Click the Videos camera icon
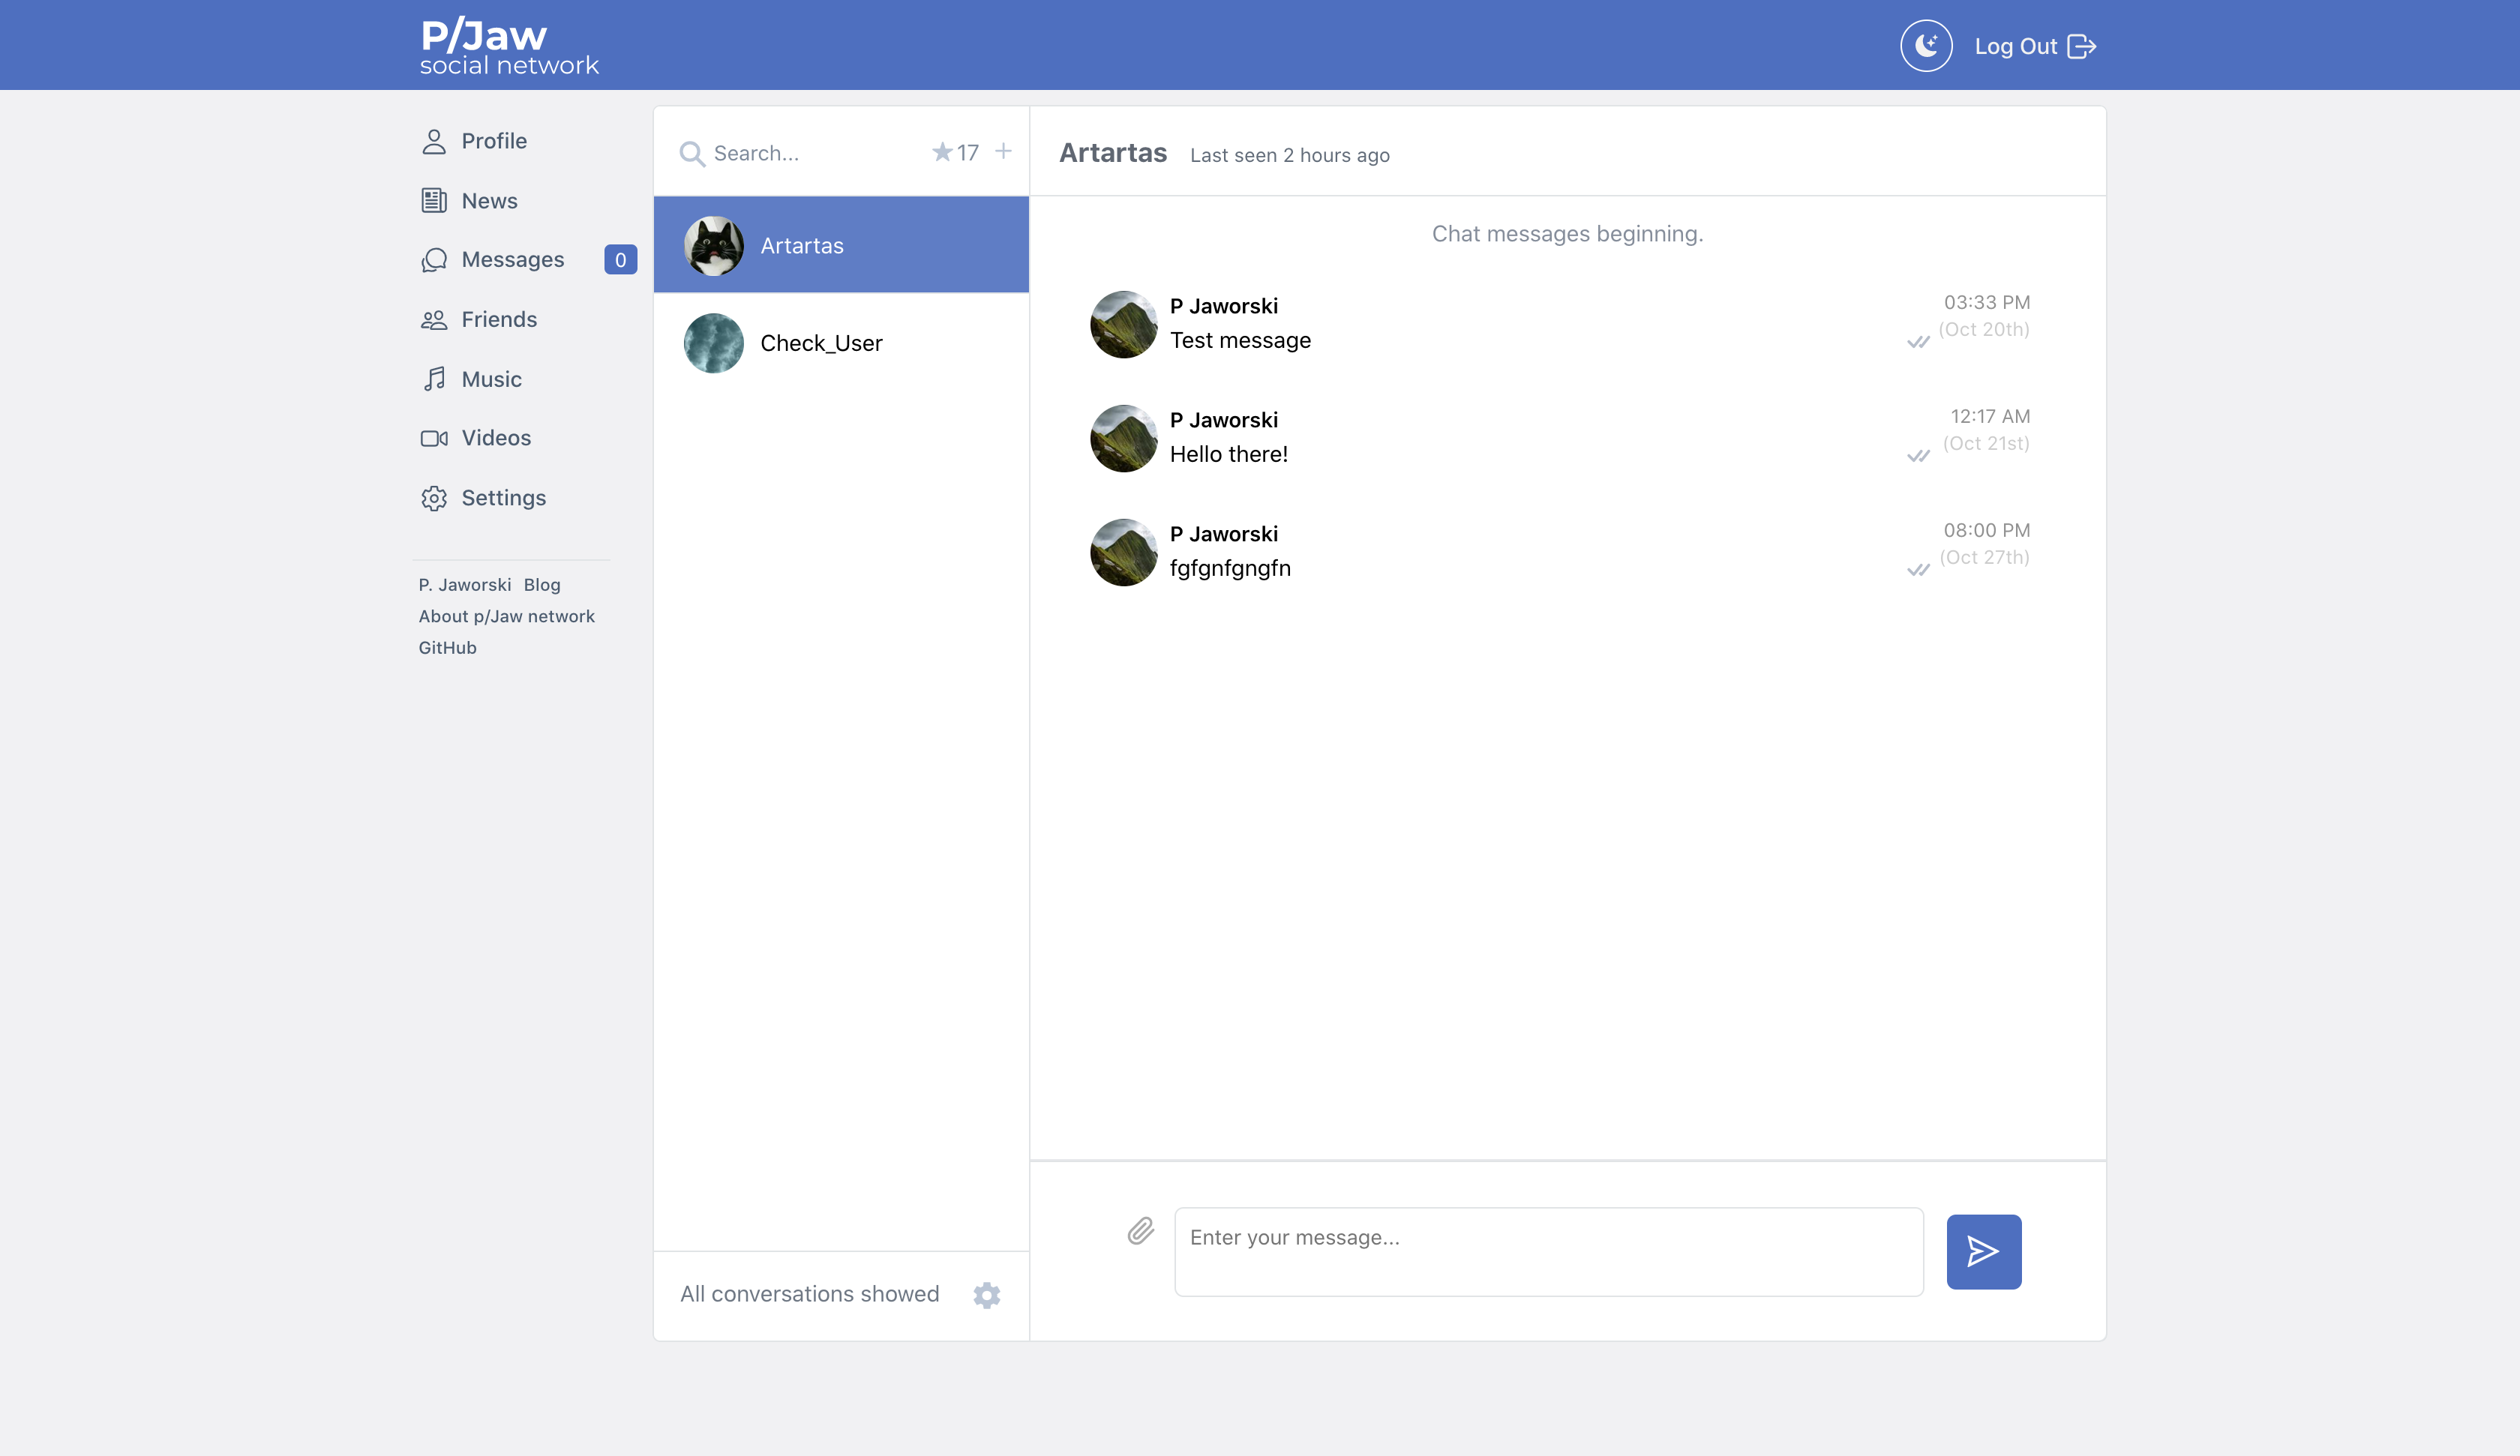 click(434, 438)
